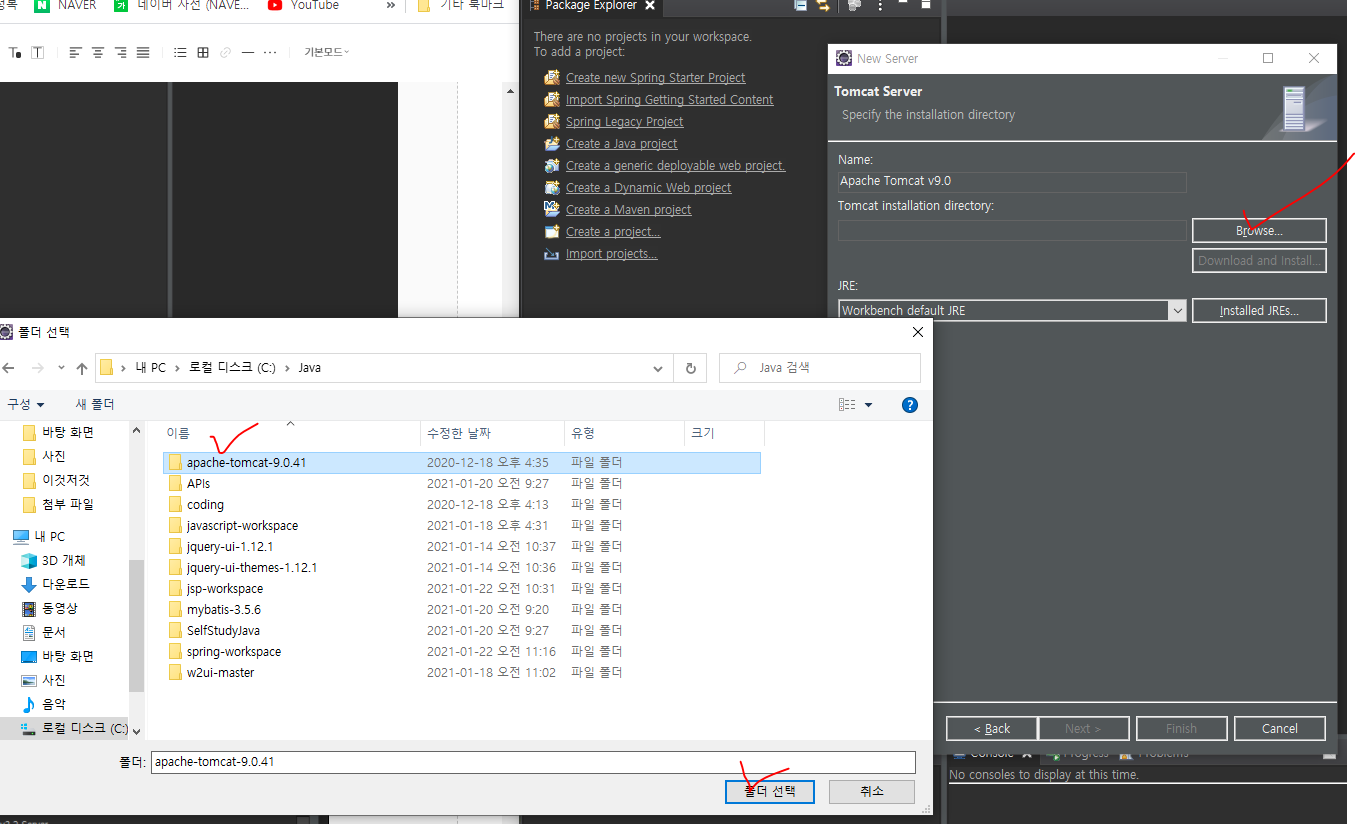
Task: Go up one folder level in dialog
Action: tap(82, 368)
